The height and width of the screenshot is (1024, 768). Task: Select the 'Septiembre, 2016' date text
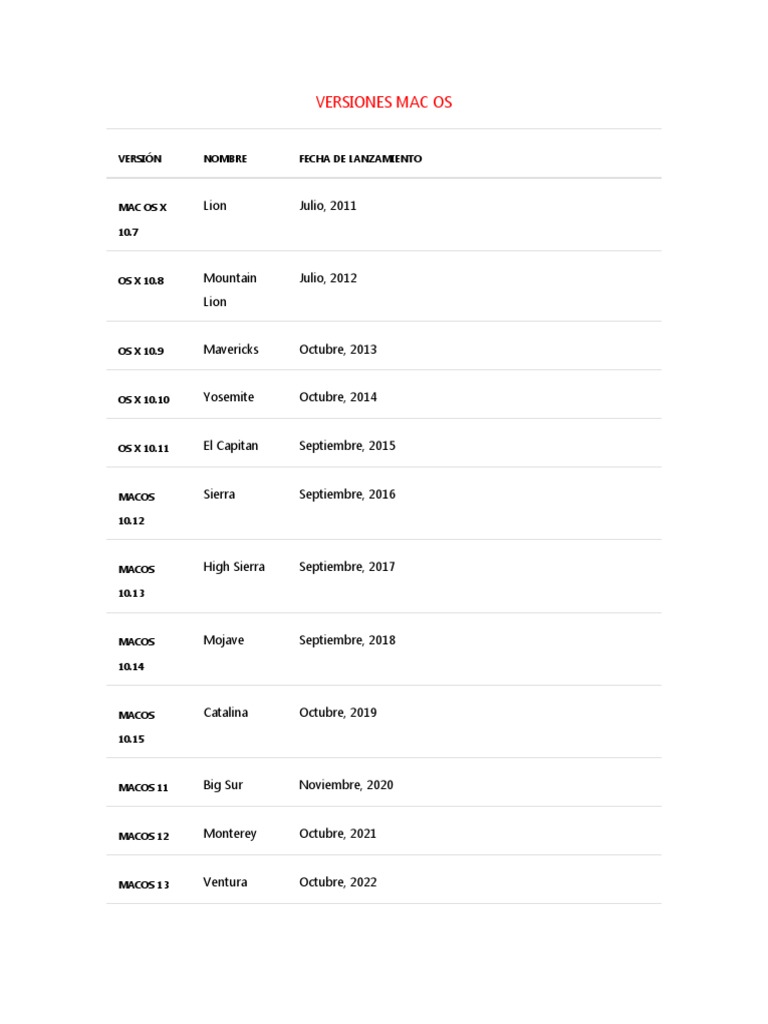click(x=347, y=494)
